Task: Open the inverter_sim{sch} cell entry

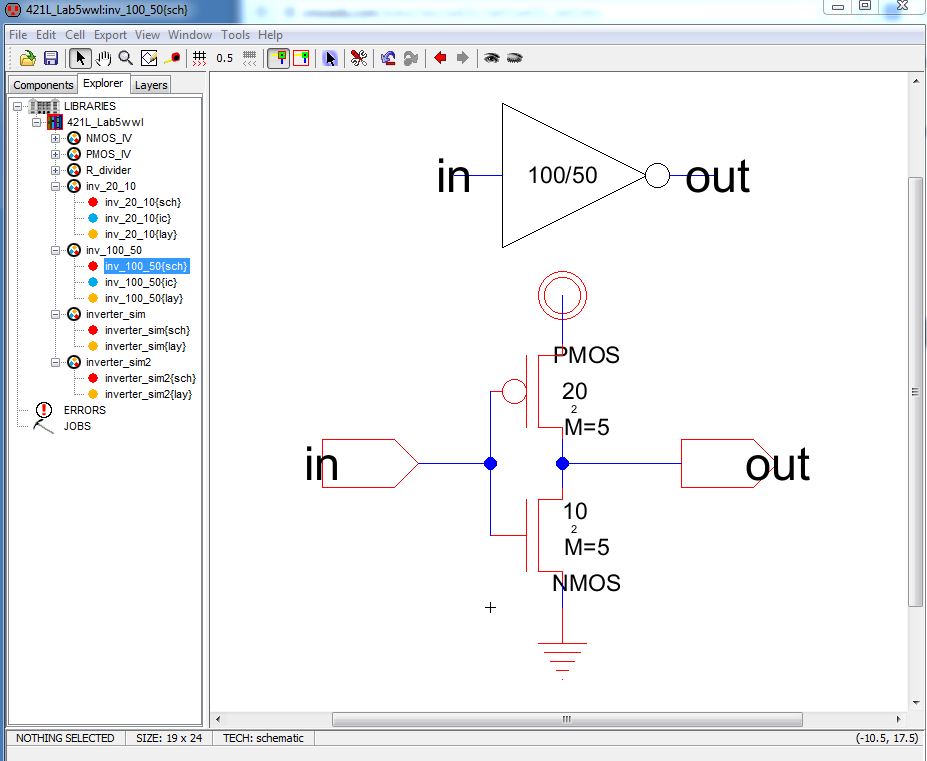Action: pyautogui.click(x=147, y=330)
